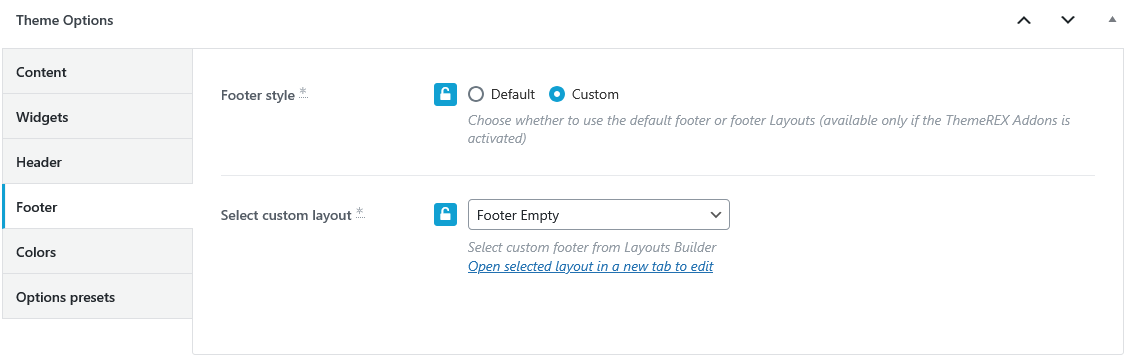The width and height of the screenshot is (1133, 363).
Task: Open the Footer Empty layout dropdown
Action: pyautogui.click(x=599, y=215)
